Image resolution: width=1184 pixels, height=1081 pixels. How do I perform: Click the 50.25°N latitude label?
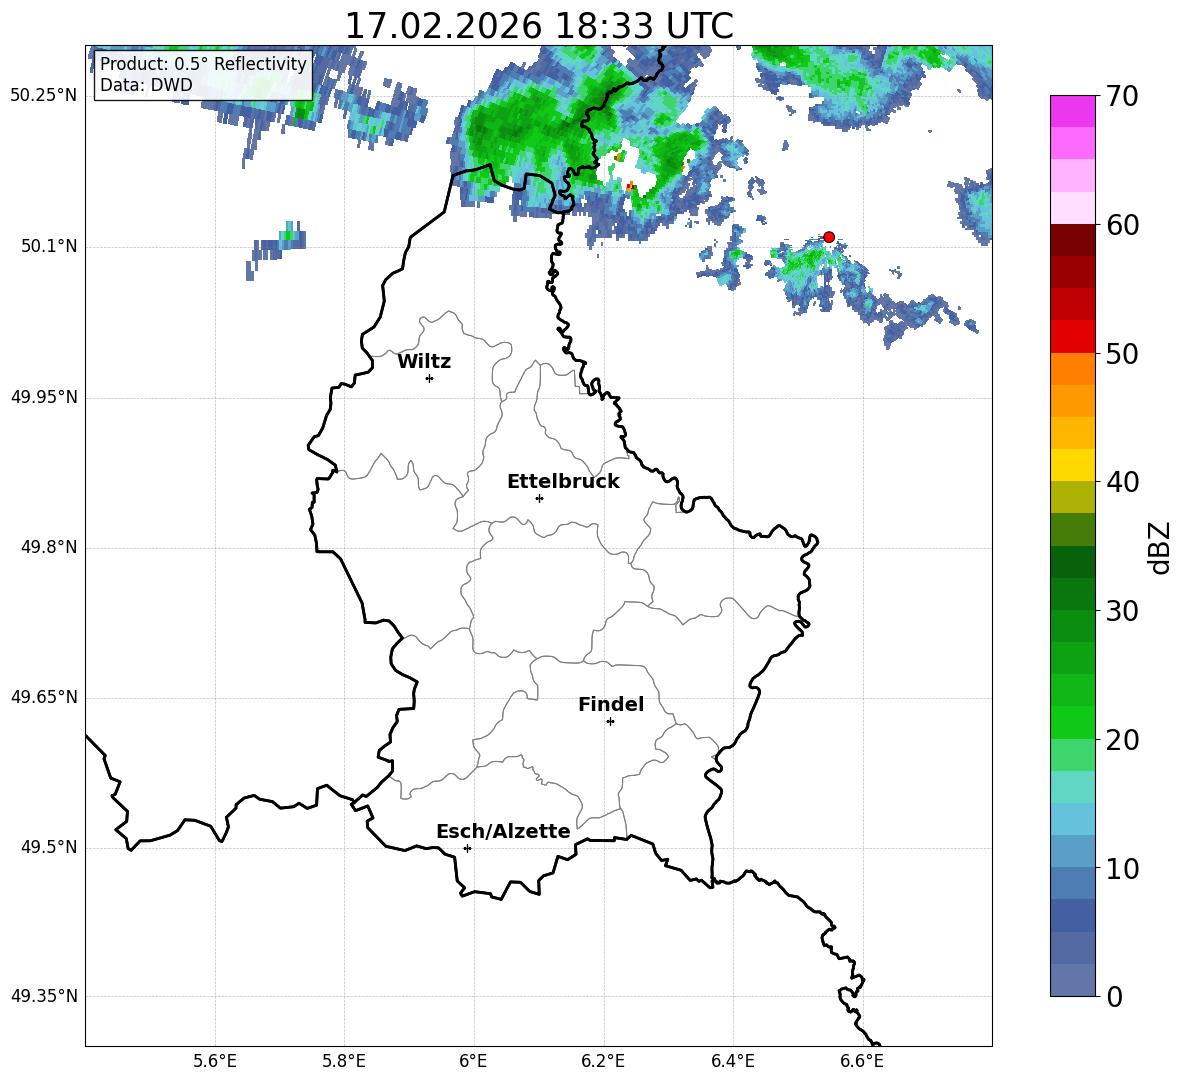pos(44,96)
